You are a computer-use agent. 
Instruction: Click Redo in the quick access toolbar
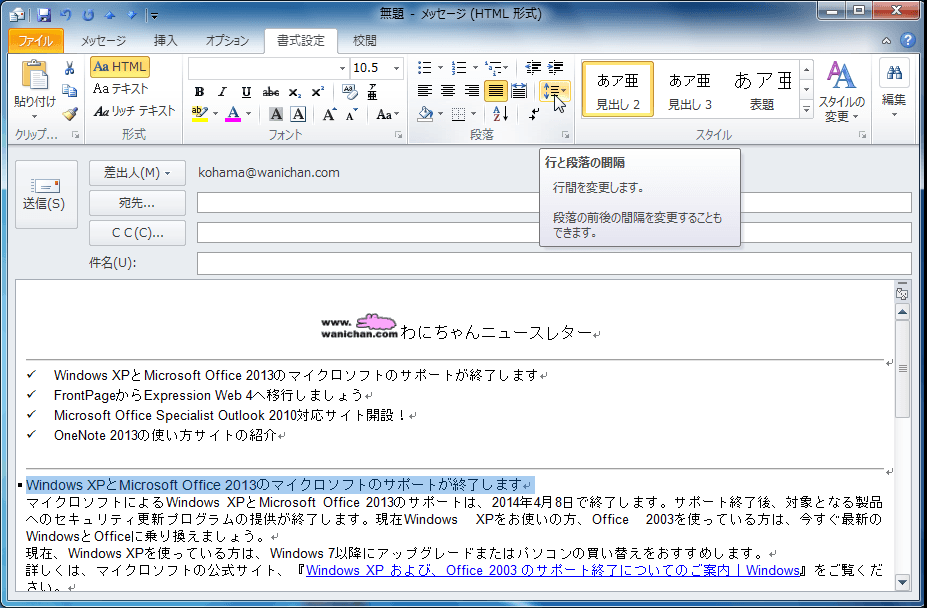click(x=88, y=15)
